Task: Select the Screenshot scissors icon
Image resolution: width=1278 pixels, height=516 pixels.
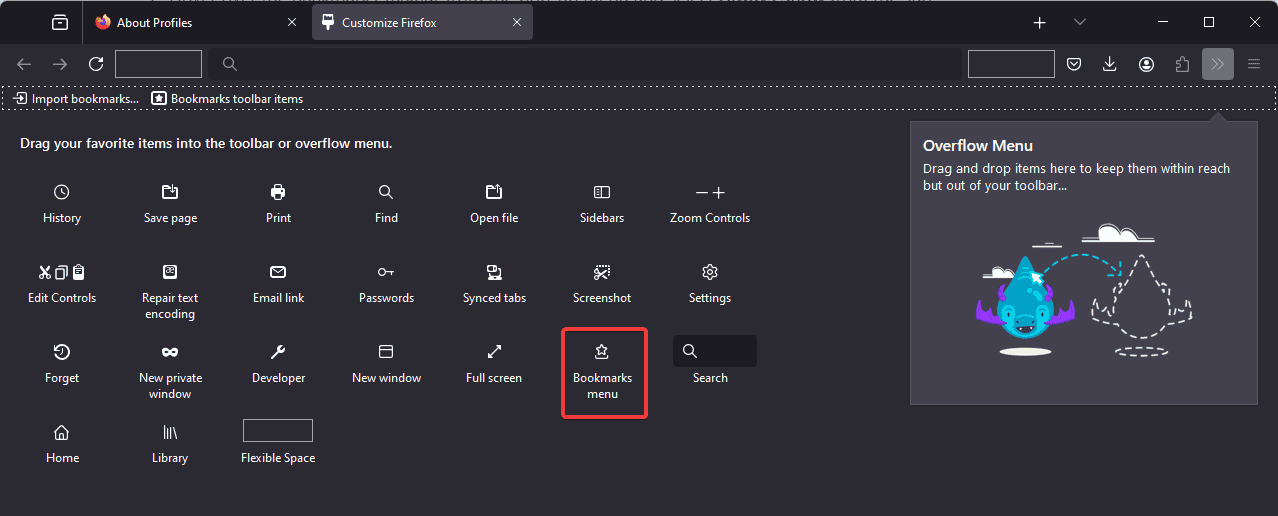Action: tap(602, 272)
